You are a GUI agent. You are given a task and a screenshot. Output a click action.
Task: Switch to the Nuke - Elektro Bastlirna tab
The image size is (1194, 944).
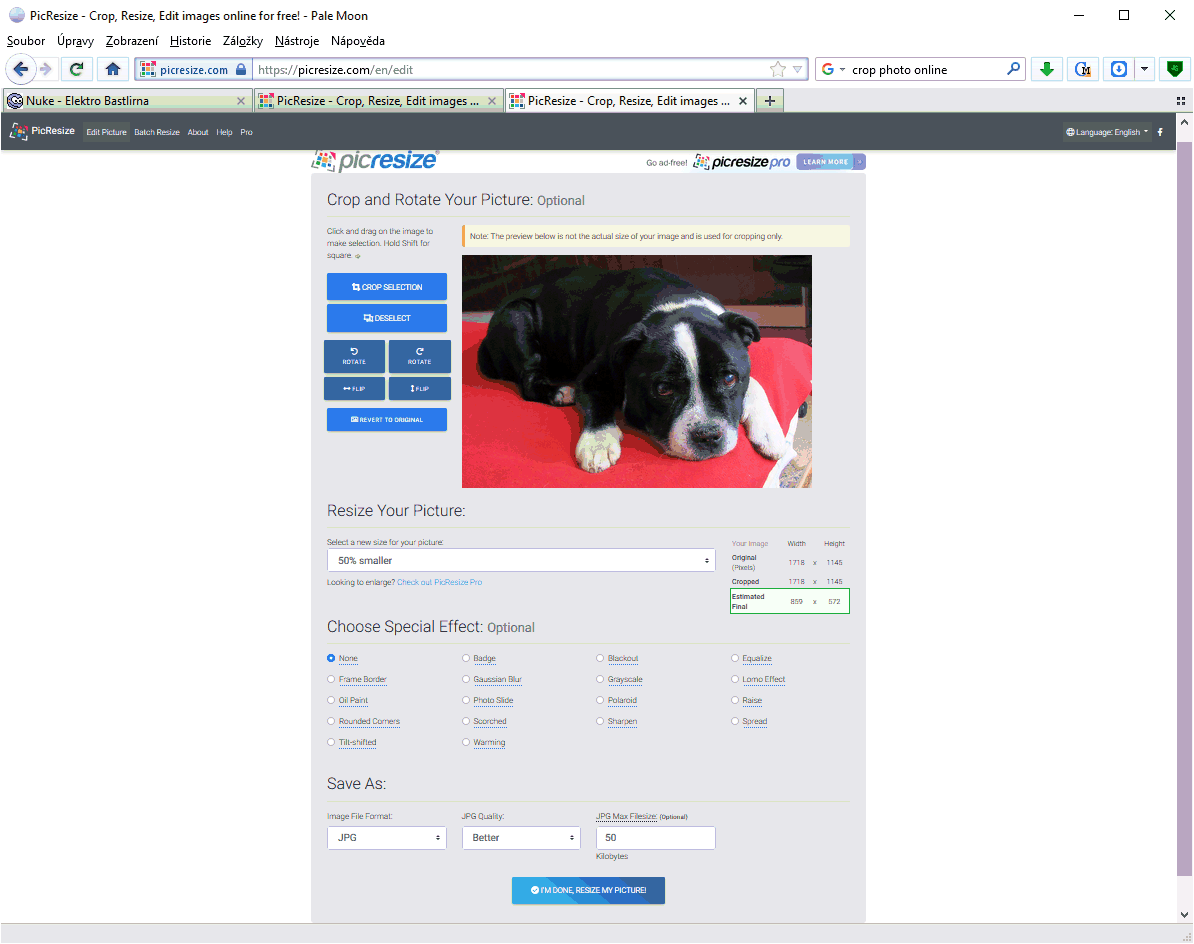pyautogui.click(x=120, y=101)
